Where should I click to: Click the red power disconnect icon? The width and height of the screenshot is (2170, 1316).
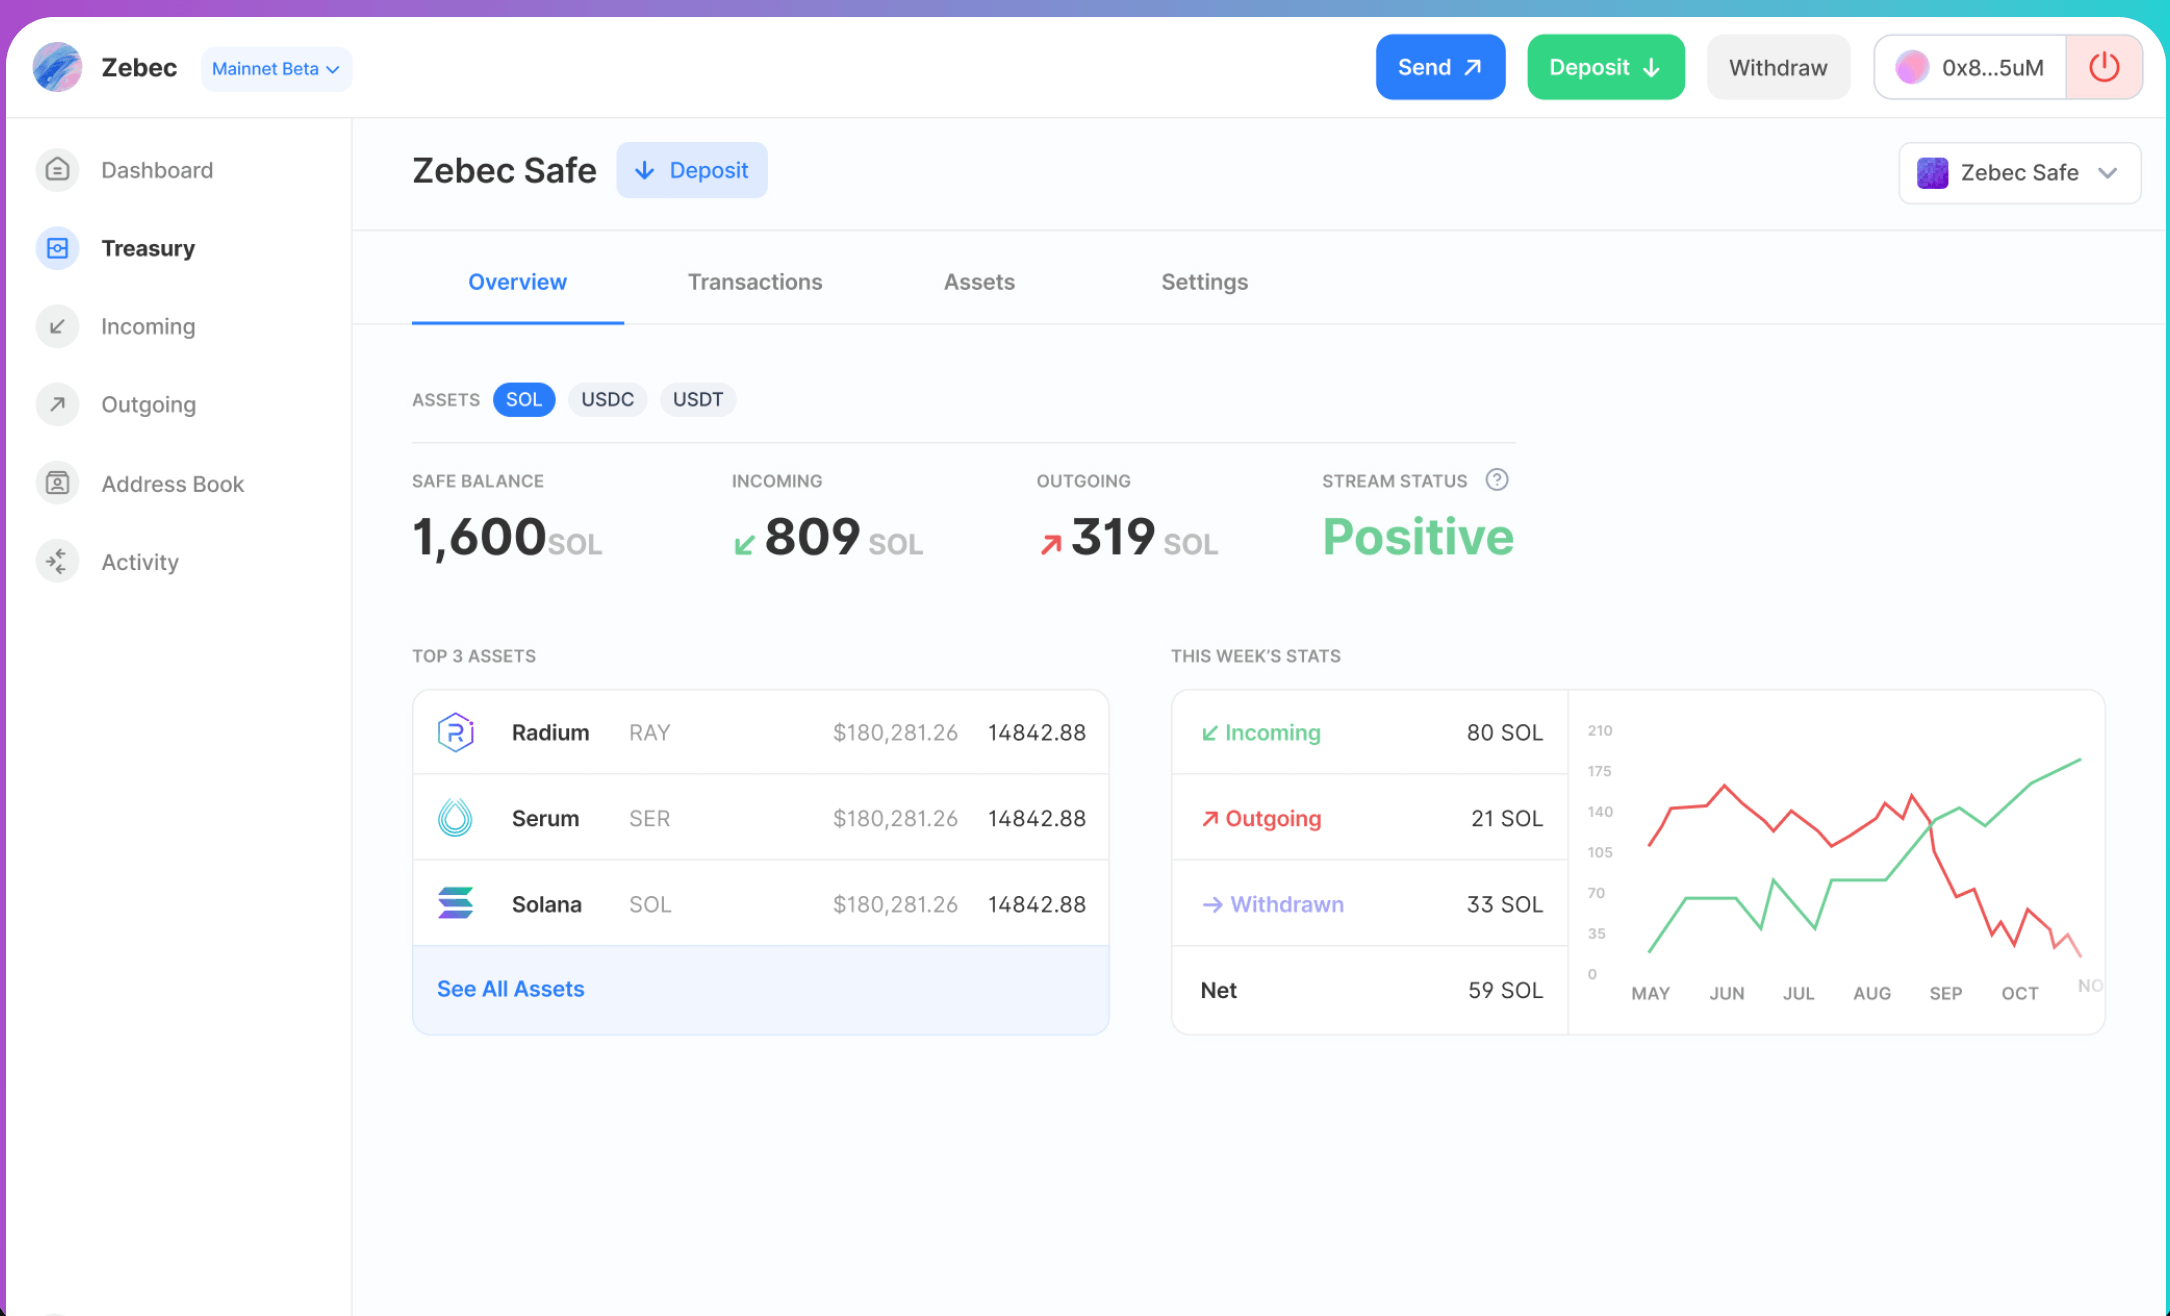(x=2104, y=67)
